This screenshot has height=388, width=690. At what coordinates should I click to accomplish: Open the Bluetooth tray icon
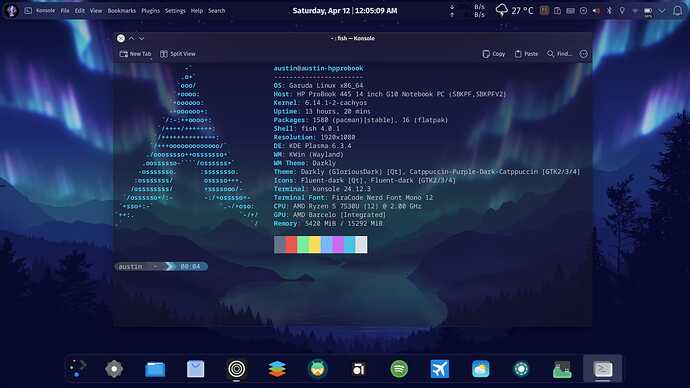tap(609, 11)
